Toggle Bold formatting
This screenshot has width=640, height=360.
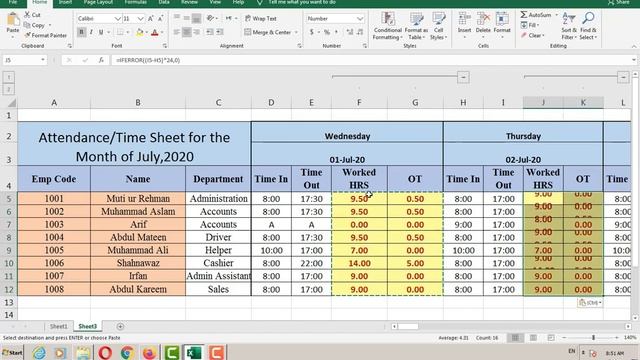click(x=81, y=32)
